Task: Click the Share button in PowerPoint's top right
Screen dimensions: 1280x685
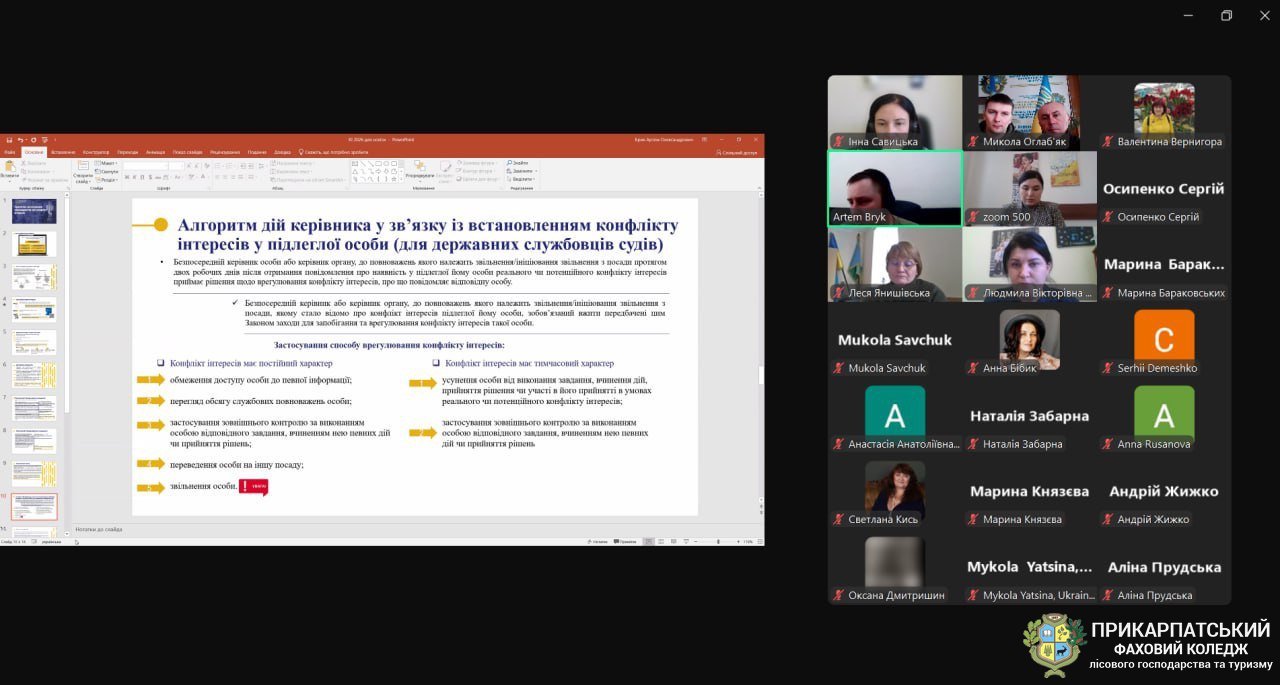Action: coord(737,152)
